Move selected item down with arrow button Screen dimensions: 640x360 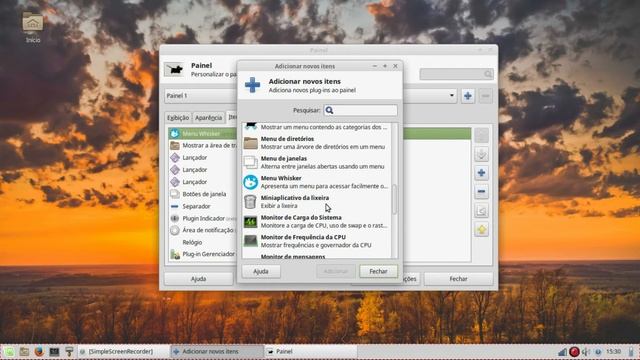481,154
